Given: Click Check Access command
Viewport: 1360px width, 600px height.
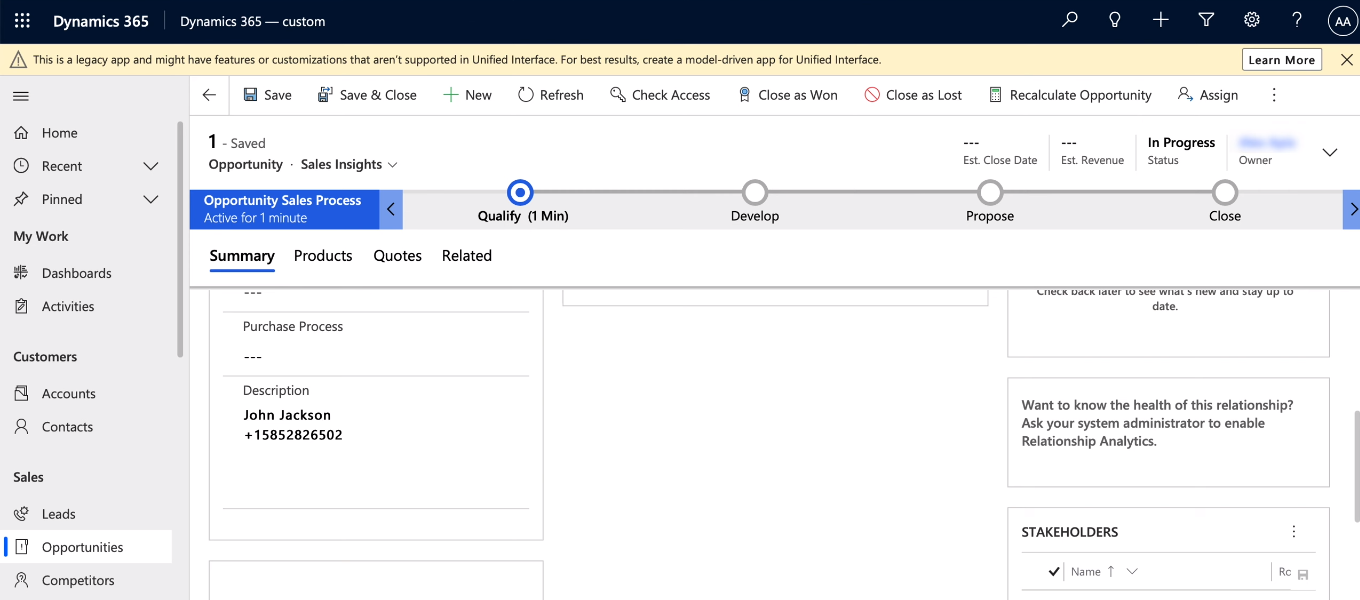Looking at the screenshot, I should point(660,95).
